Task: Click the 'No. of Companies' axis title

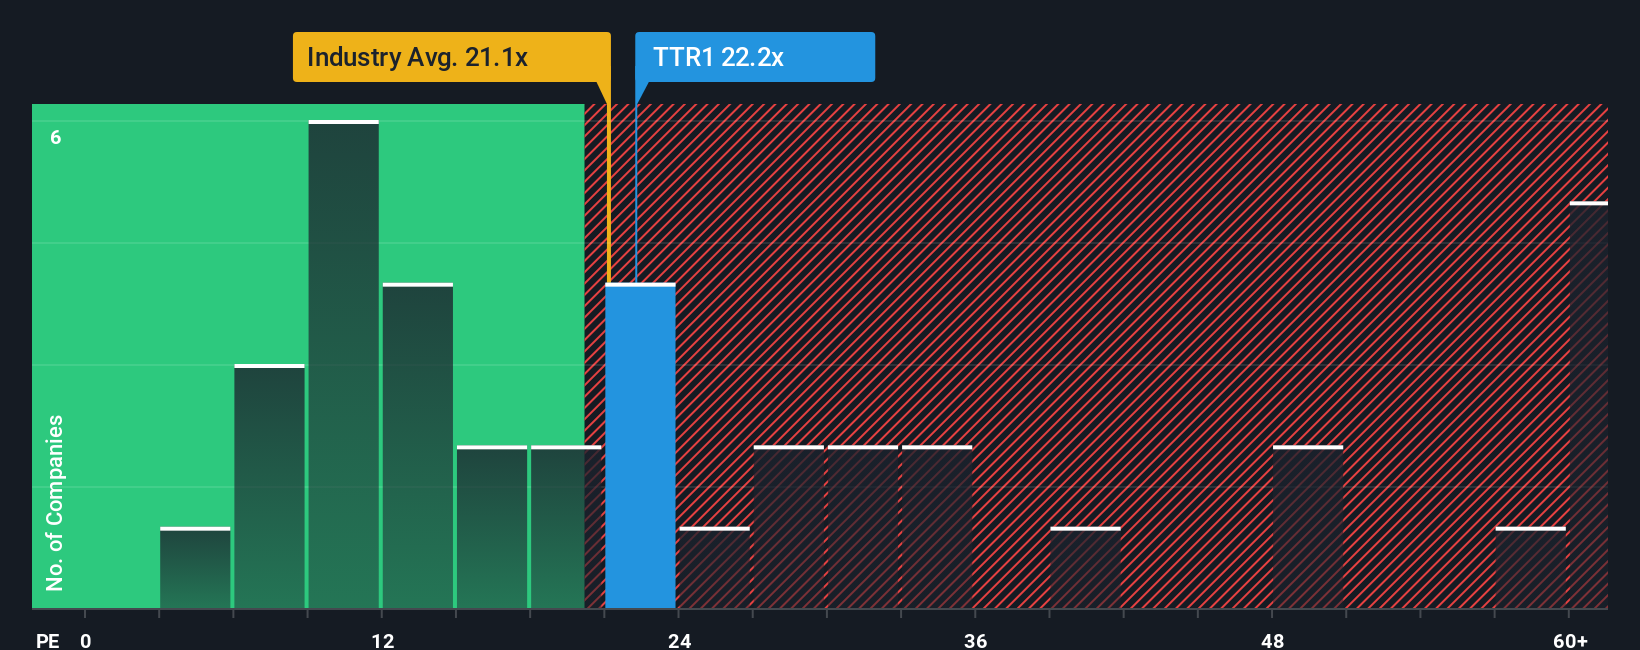Action: (x=54, y=502)
